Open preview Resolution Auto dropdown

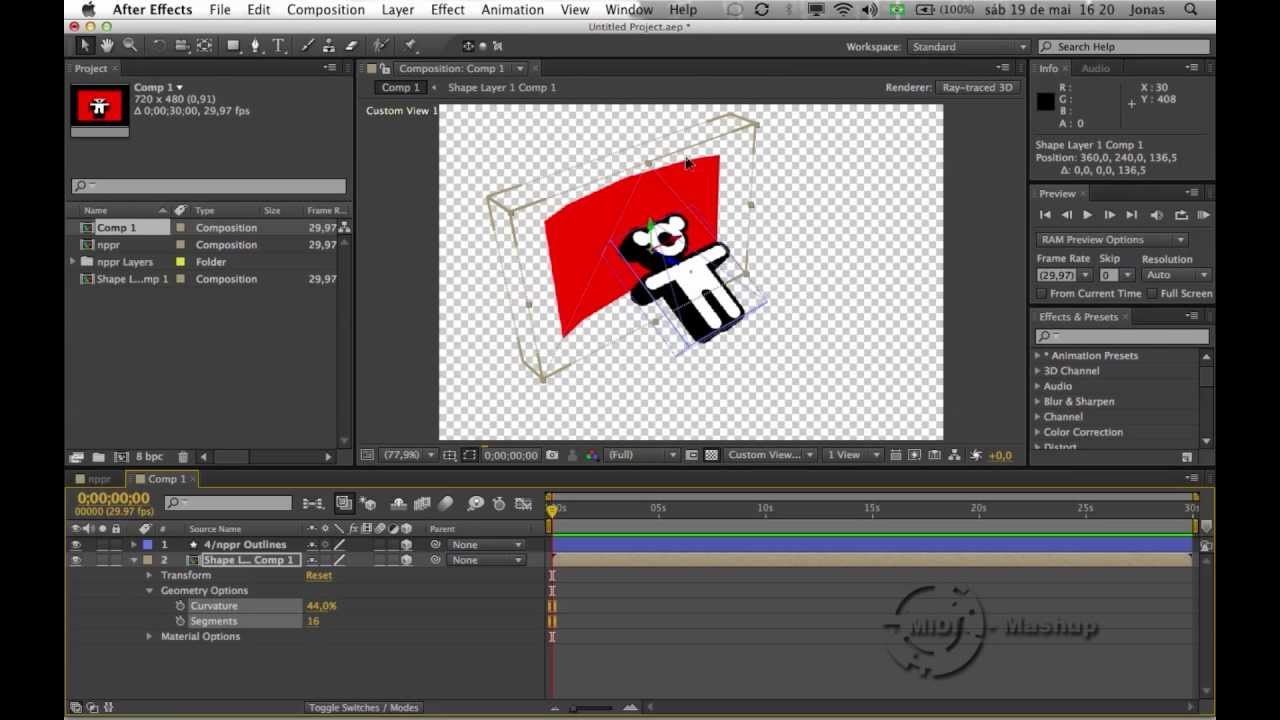1175,275
